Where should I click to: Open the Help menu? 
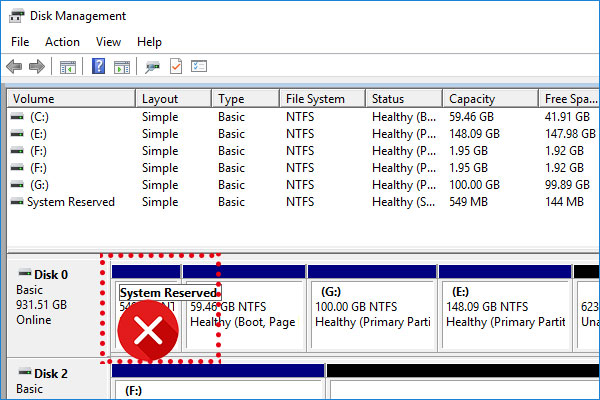click(x=149, y=42)
